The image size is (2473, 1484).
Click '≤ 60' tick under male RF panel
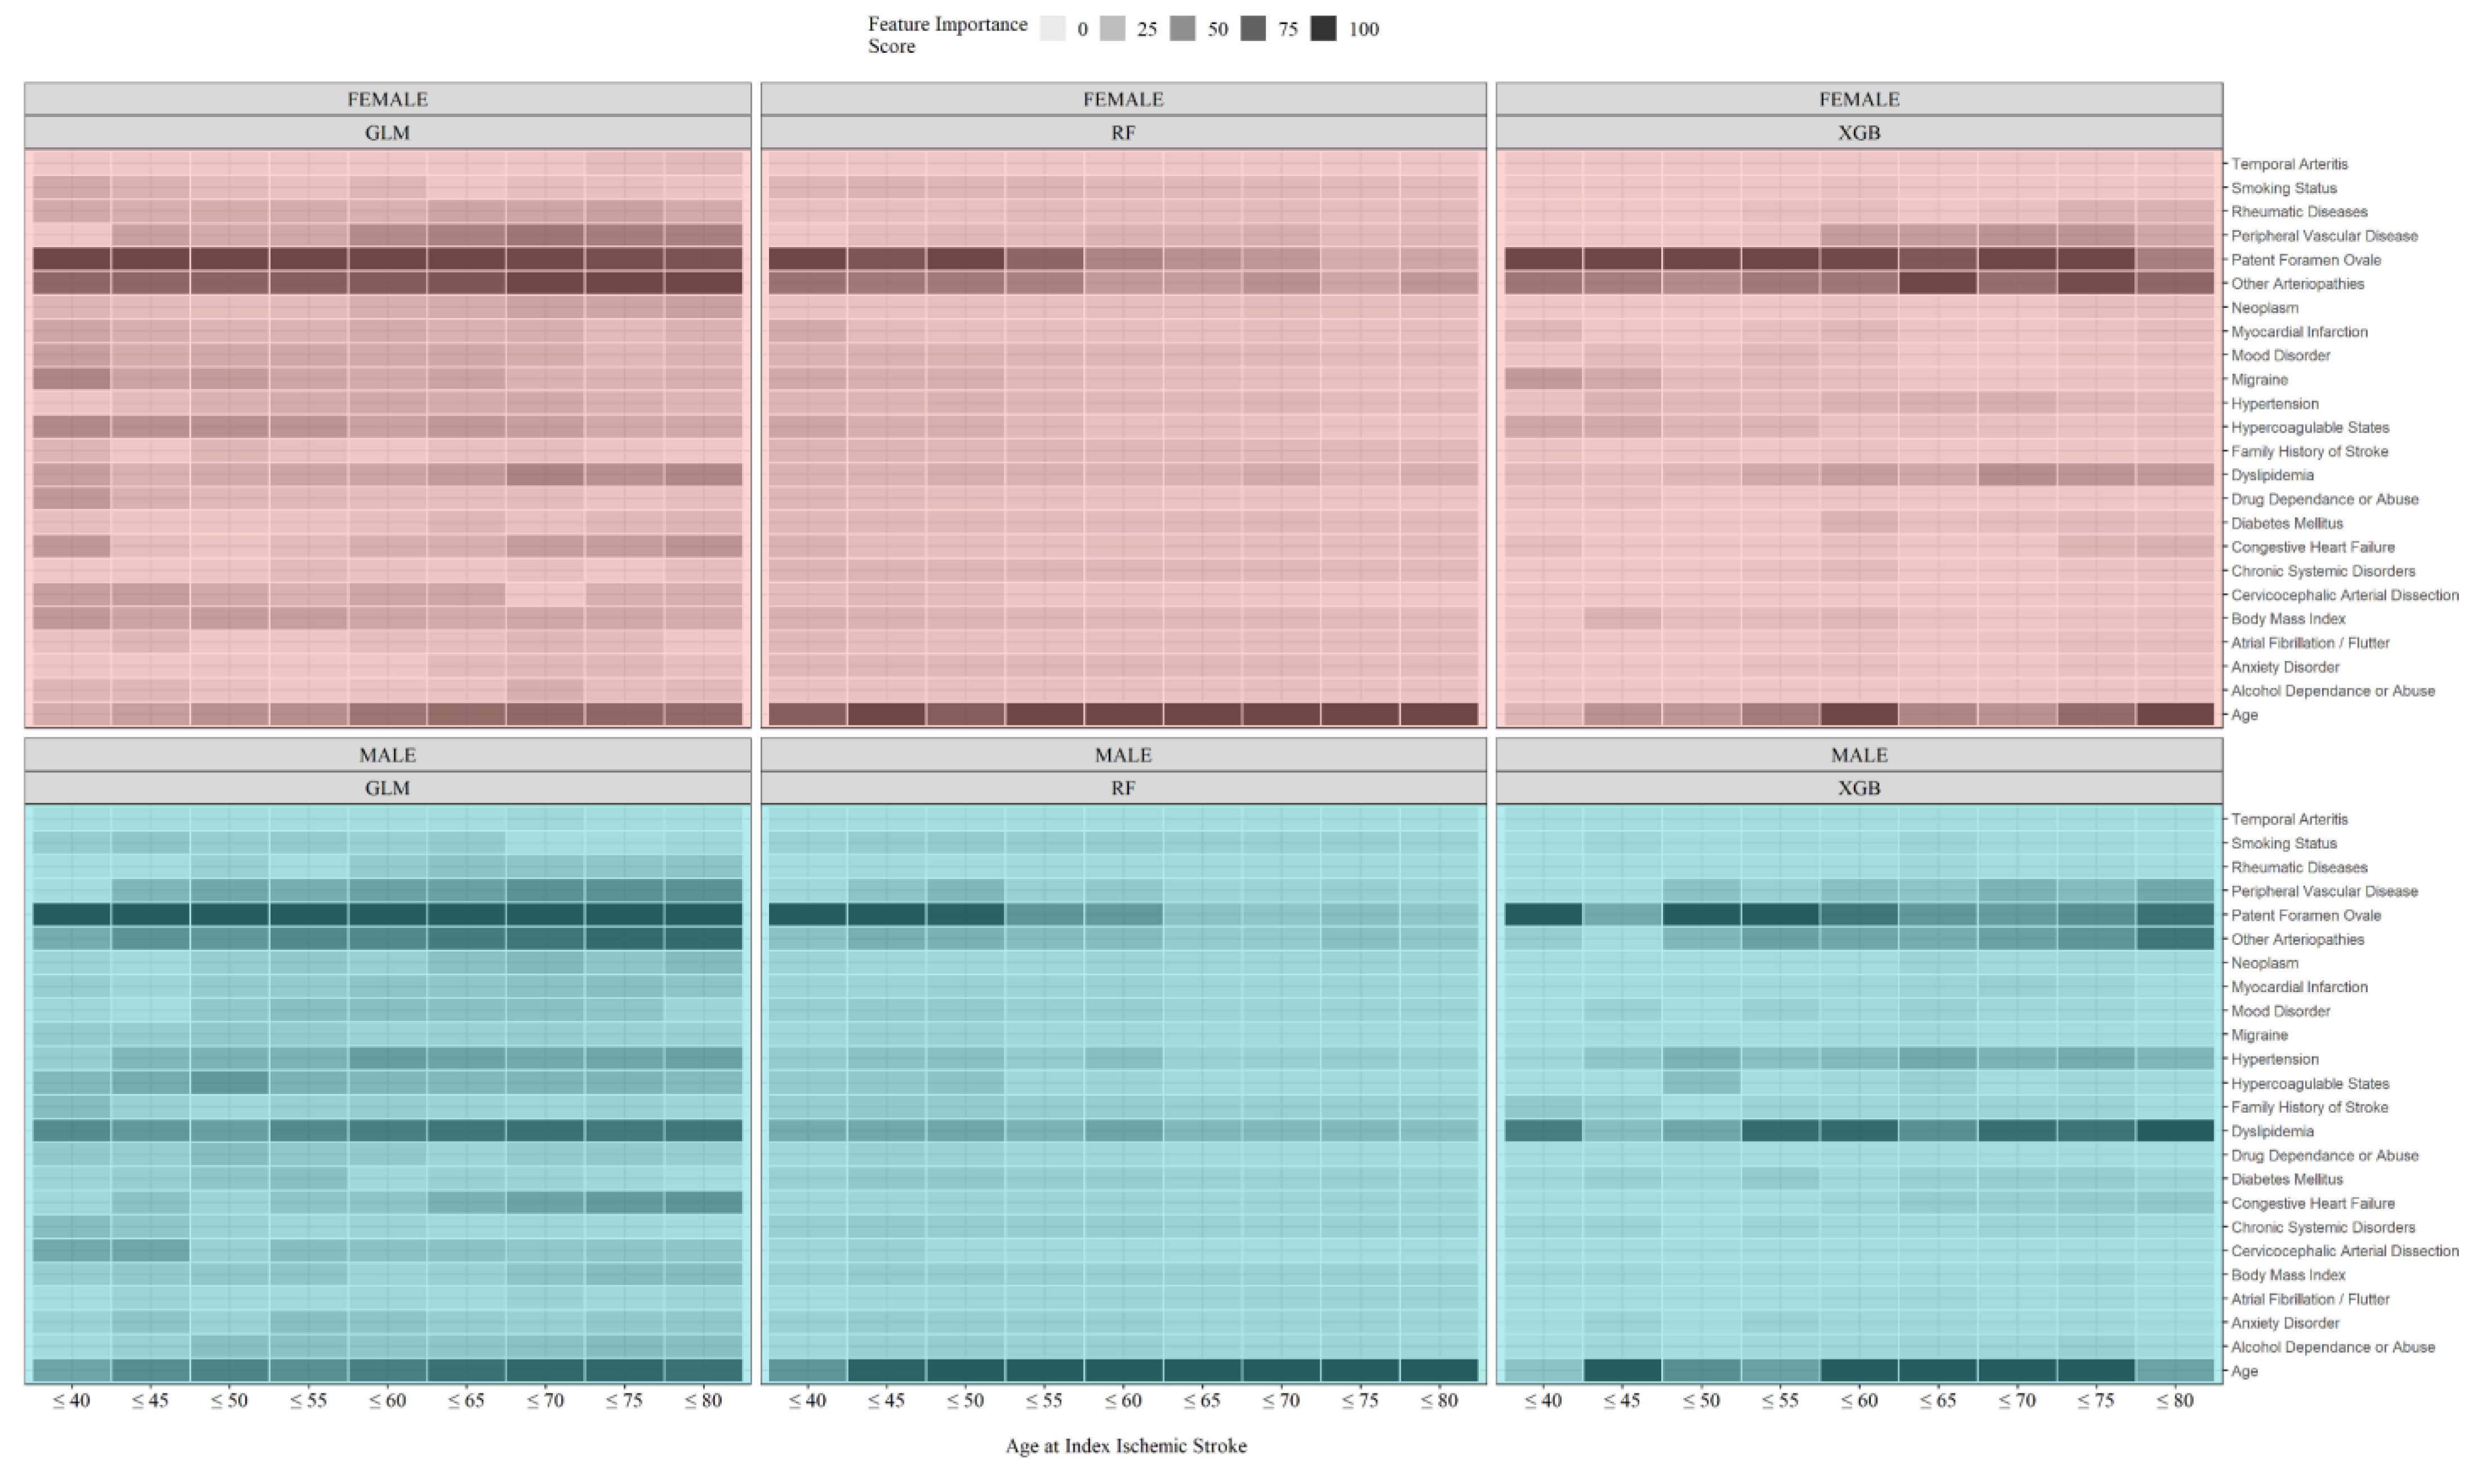click(1123, 1401)
